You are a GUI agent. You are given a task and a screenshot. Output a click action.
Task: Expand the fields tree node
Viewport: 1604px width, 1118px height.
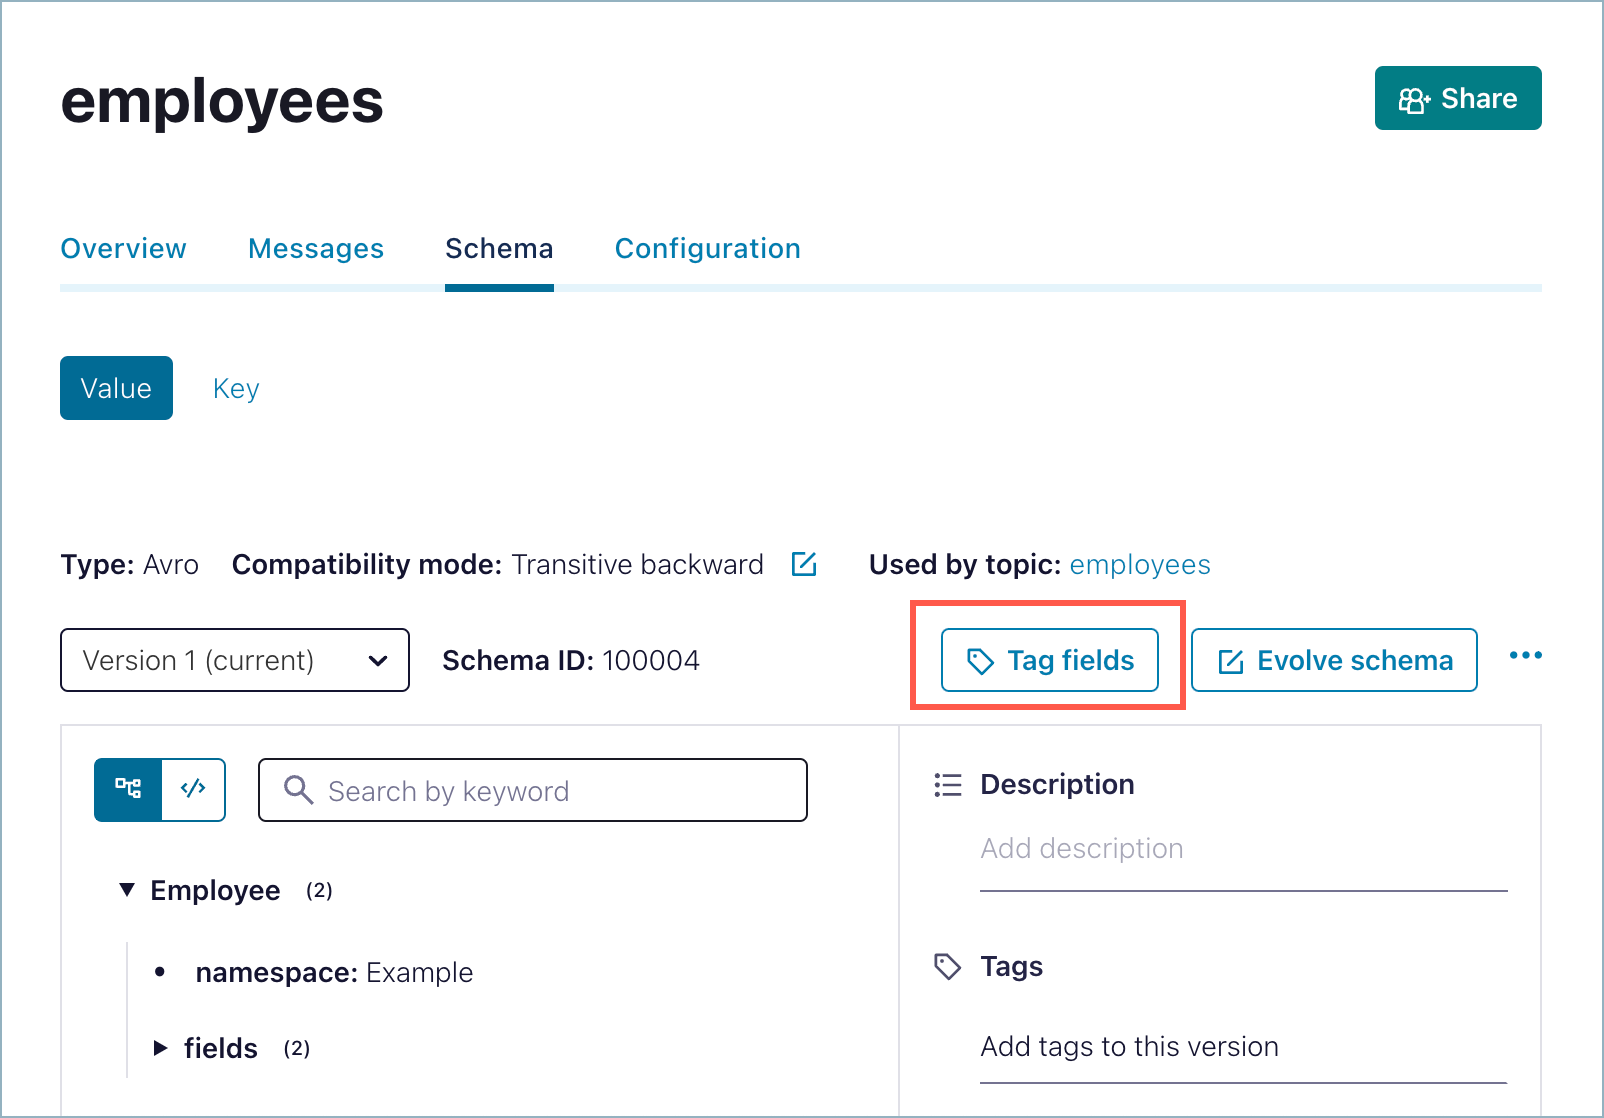160,1048
